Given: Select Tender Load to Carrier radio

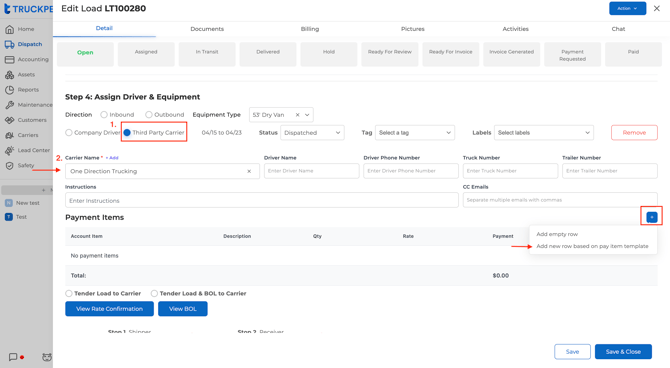Looking at the screenshot, I should 69,293.
